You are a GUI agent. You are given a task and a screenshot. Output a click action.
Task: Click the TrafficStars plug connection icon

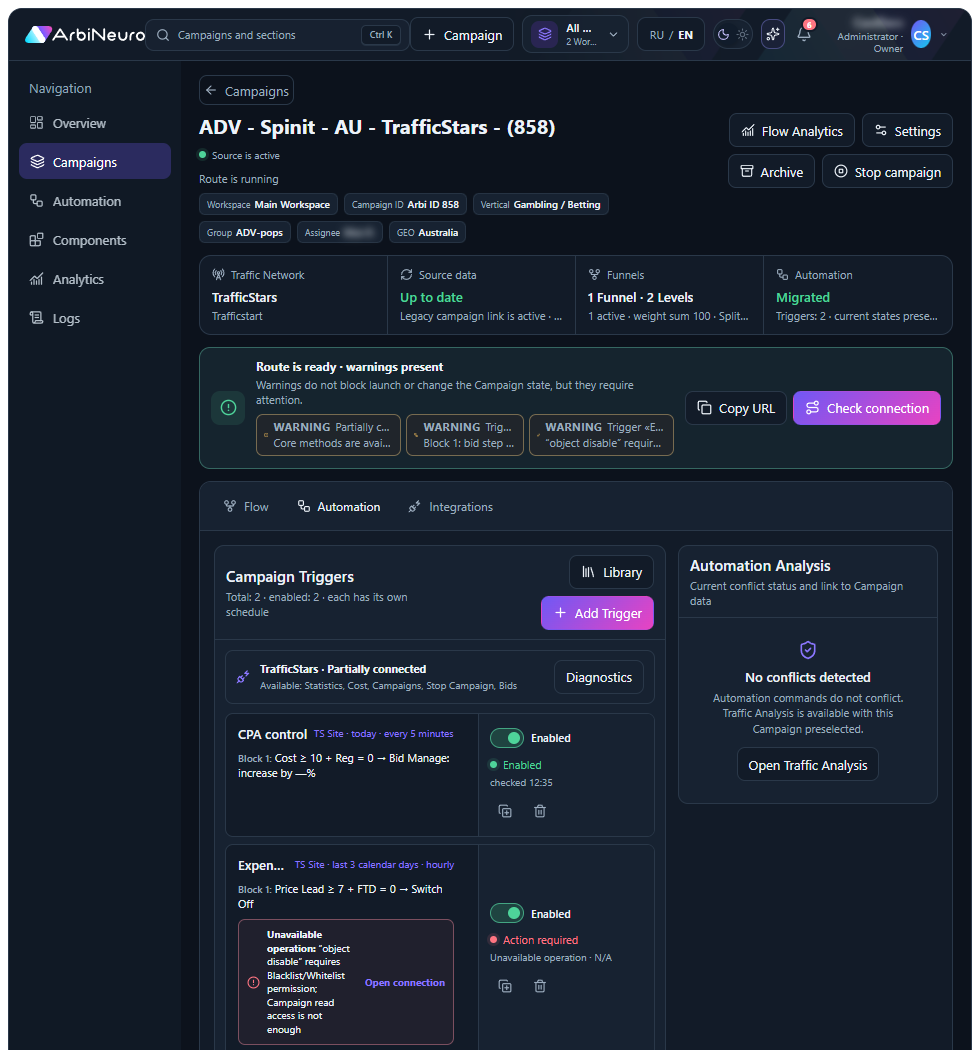pos(243,677)
